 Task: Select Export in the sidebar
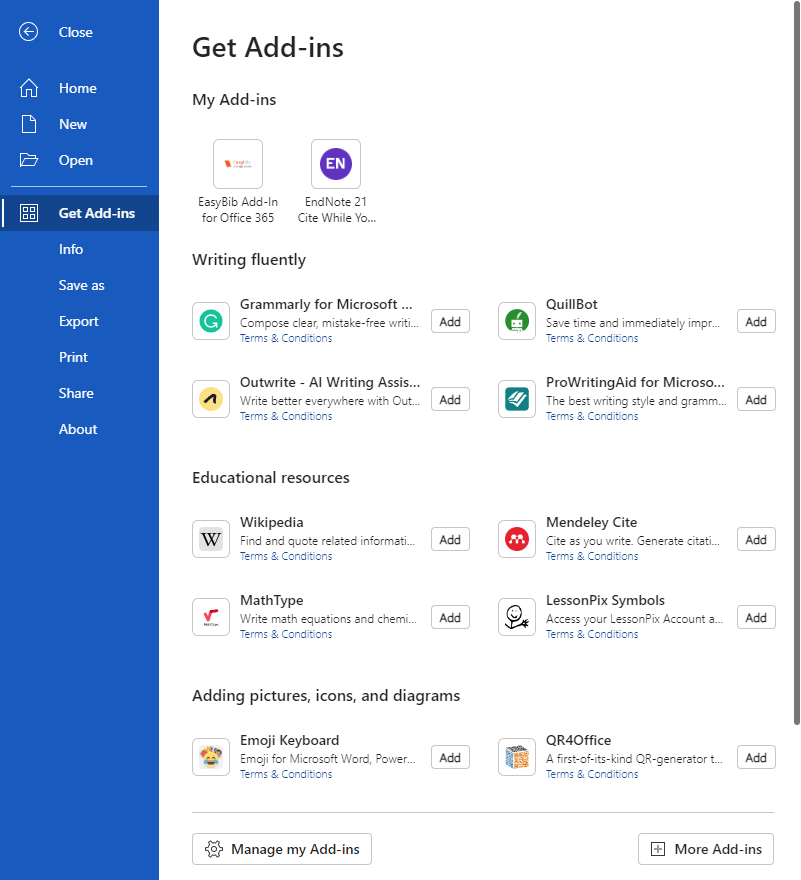click(79, 321)
